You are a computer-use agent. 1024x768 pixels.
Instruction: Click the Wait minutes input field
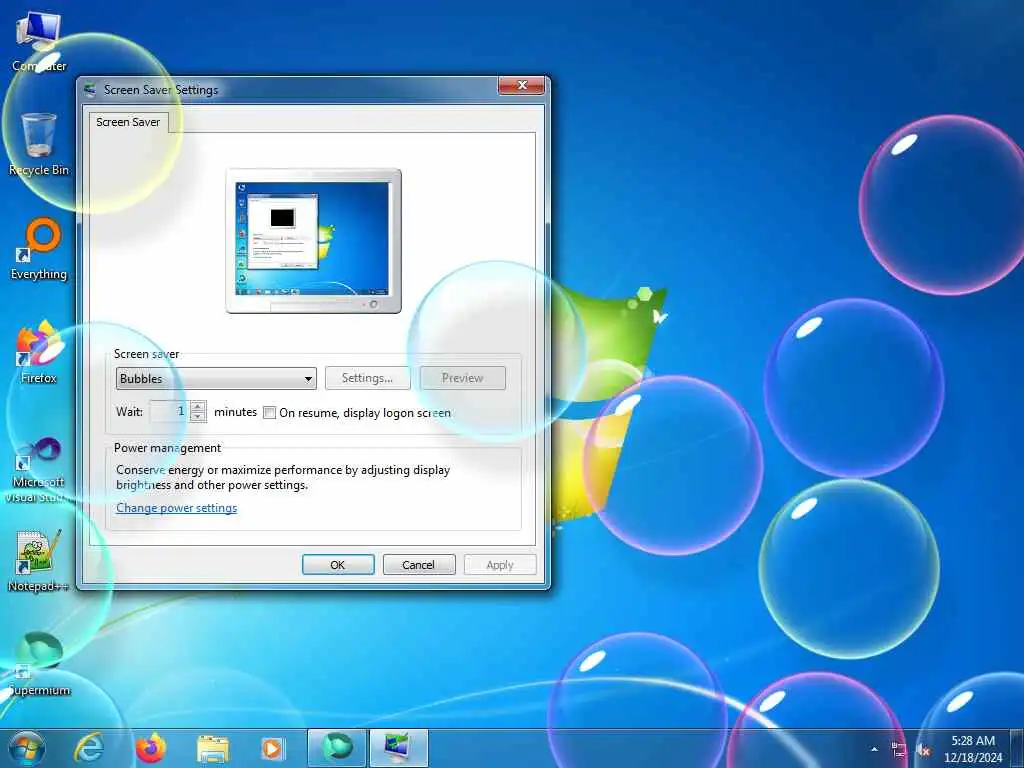170,411
